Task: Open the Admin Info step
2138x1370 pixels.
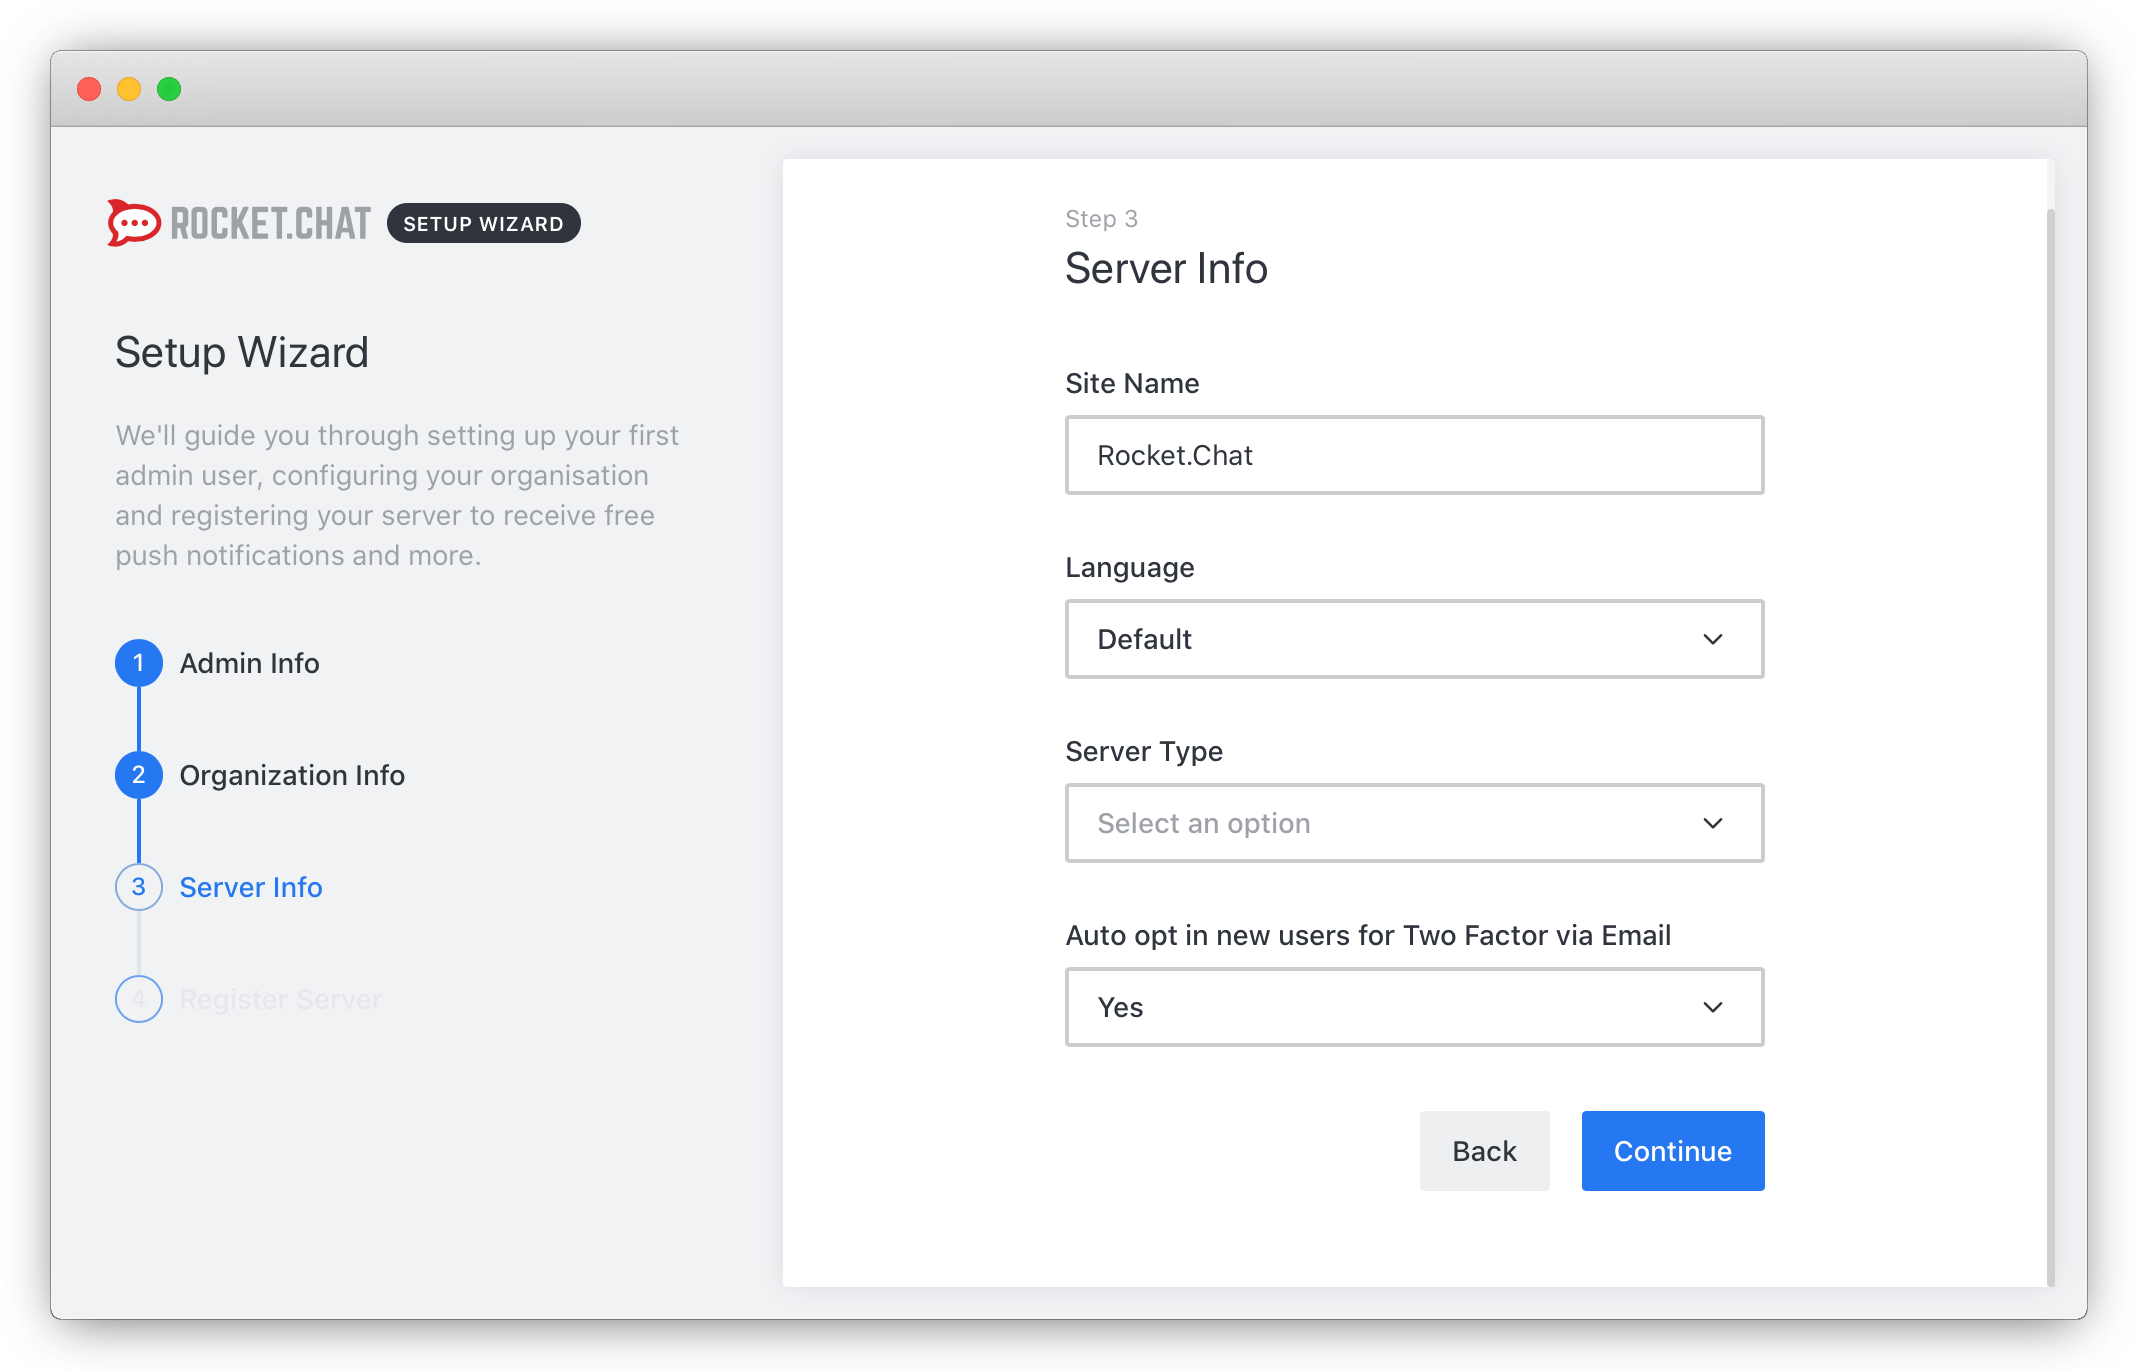Action: coord(249,663)
